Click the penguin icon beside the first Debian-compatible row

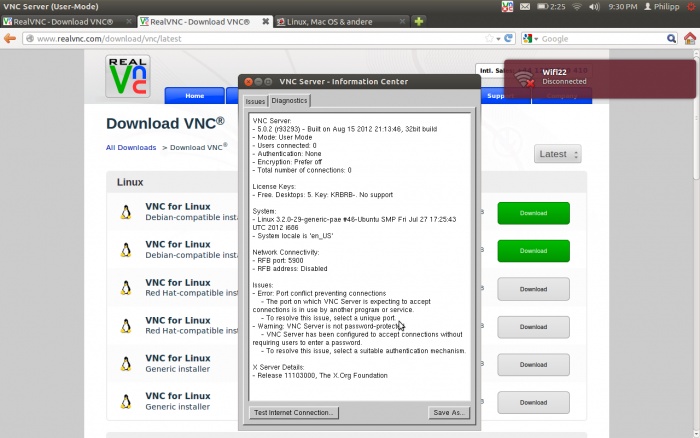tap(126, 212)
